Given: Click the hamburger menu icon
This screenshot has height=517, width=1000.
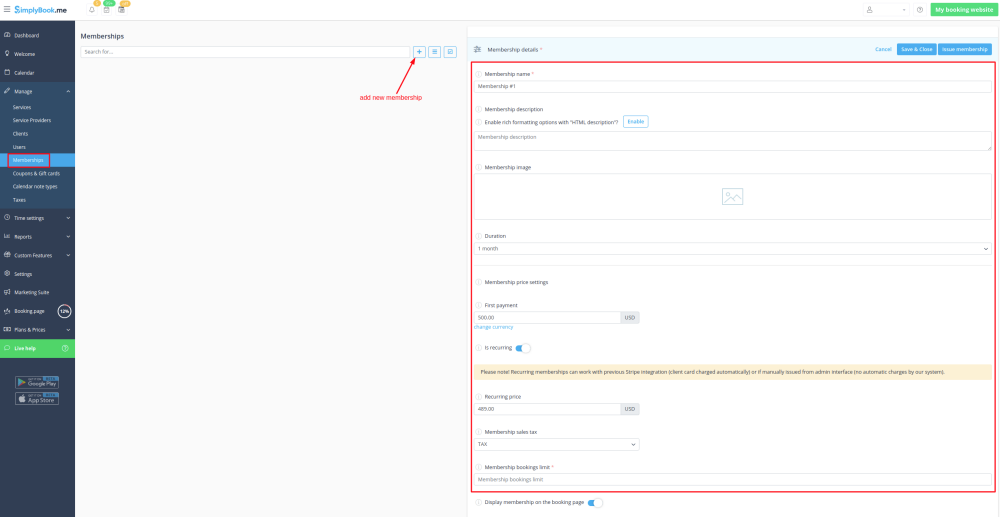Looking at the screenshot, I should [x=7, y=9].
